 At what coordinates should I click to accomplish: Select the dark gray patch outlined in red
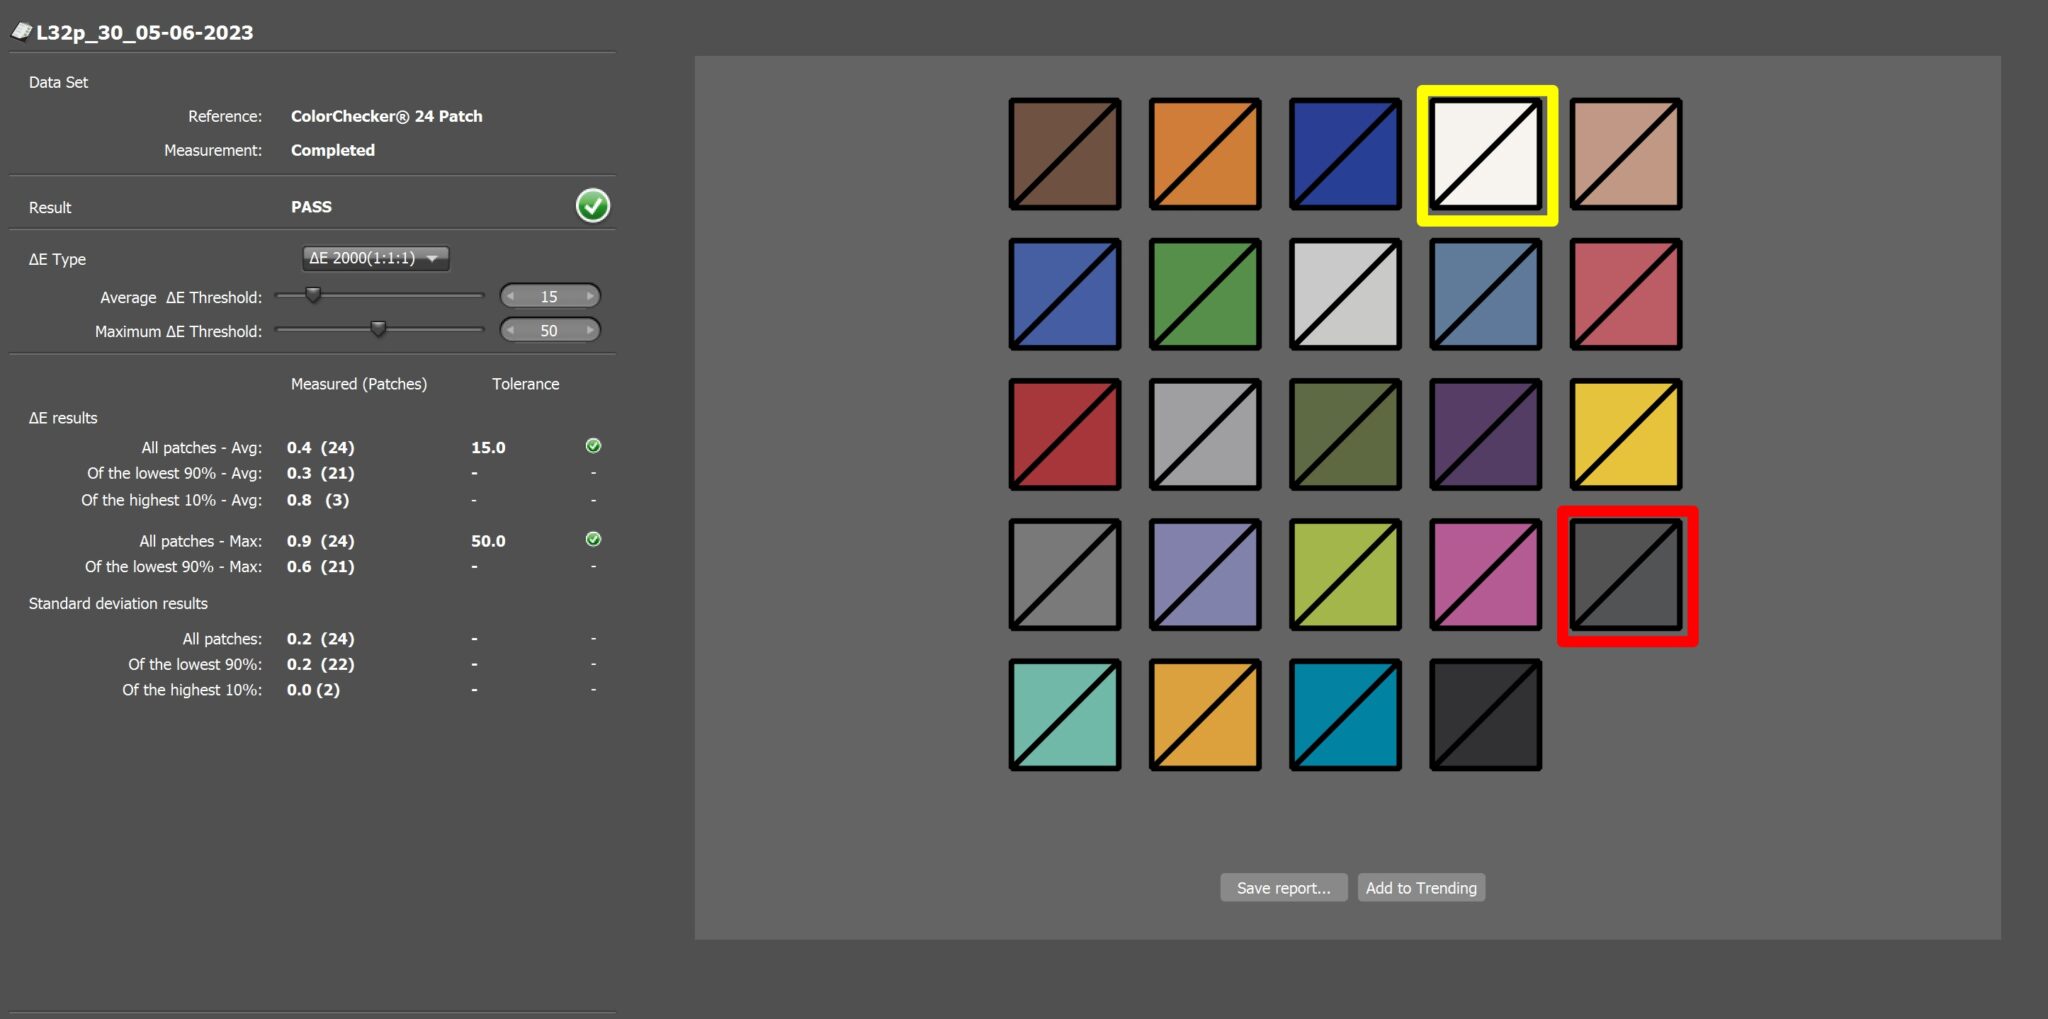1626,575
